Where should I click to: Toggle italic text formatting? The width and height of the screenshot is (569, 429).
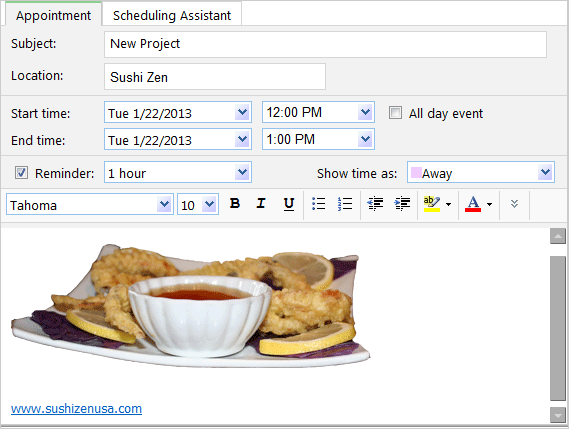tap(261, 204)
